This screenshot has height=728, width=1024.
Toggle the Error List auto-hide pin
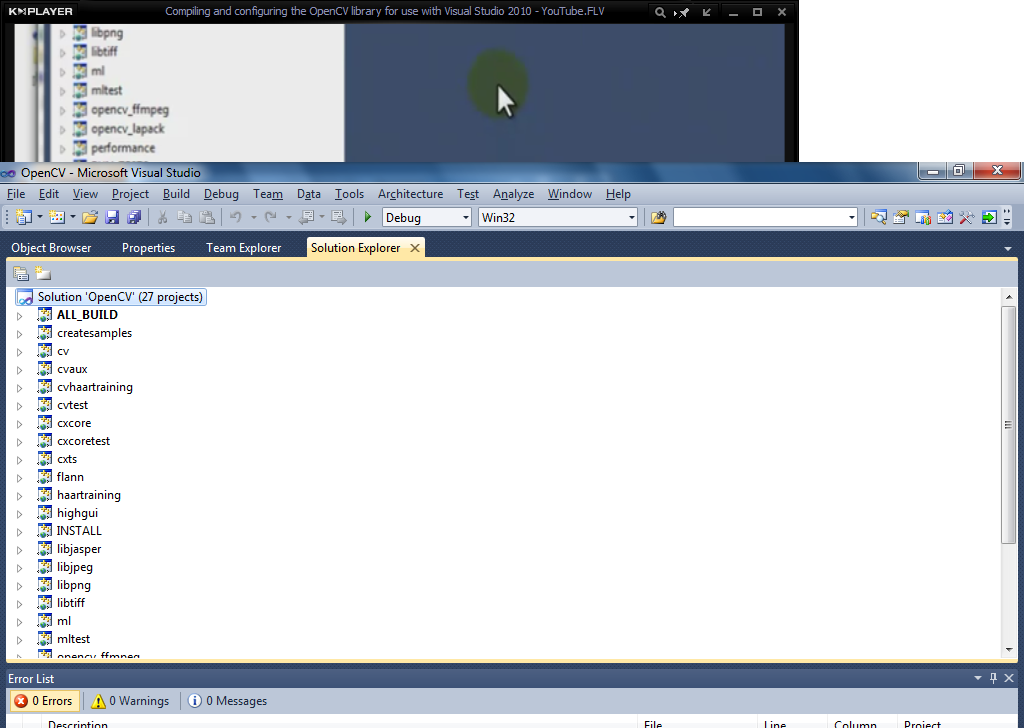click(x=993, y=678)
